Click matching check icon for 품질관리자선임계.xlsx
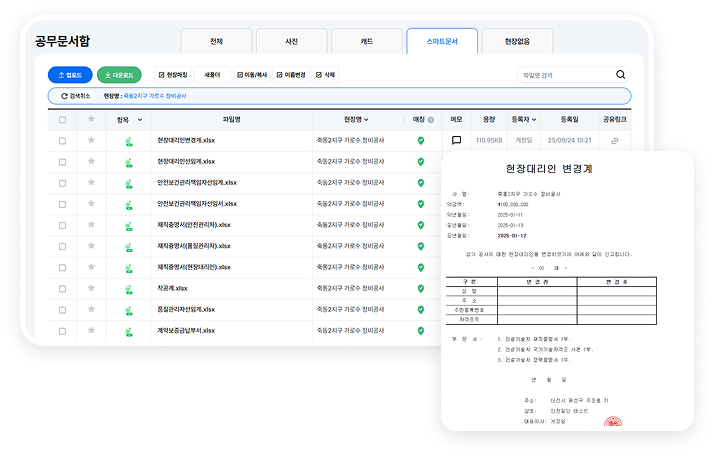This screenshot has height=456, width=714. click(x=421, y=309)
